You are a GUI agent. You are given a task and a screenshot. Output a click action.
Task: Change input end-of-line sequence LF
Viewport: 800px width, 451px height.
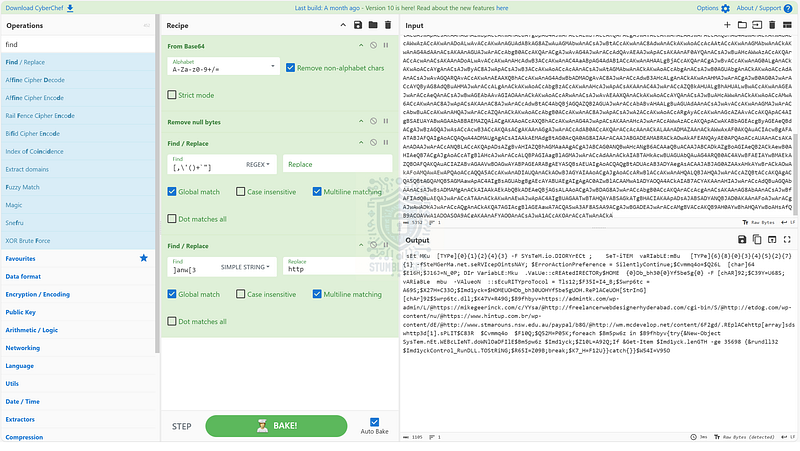(x=790, y=222)
